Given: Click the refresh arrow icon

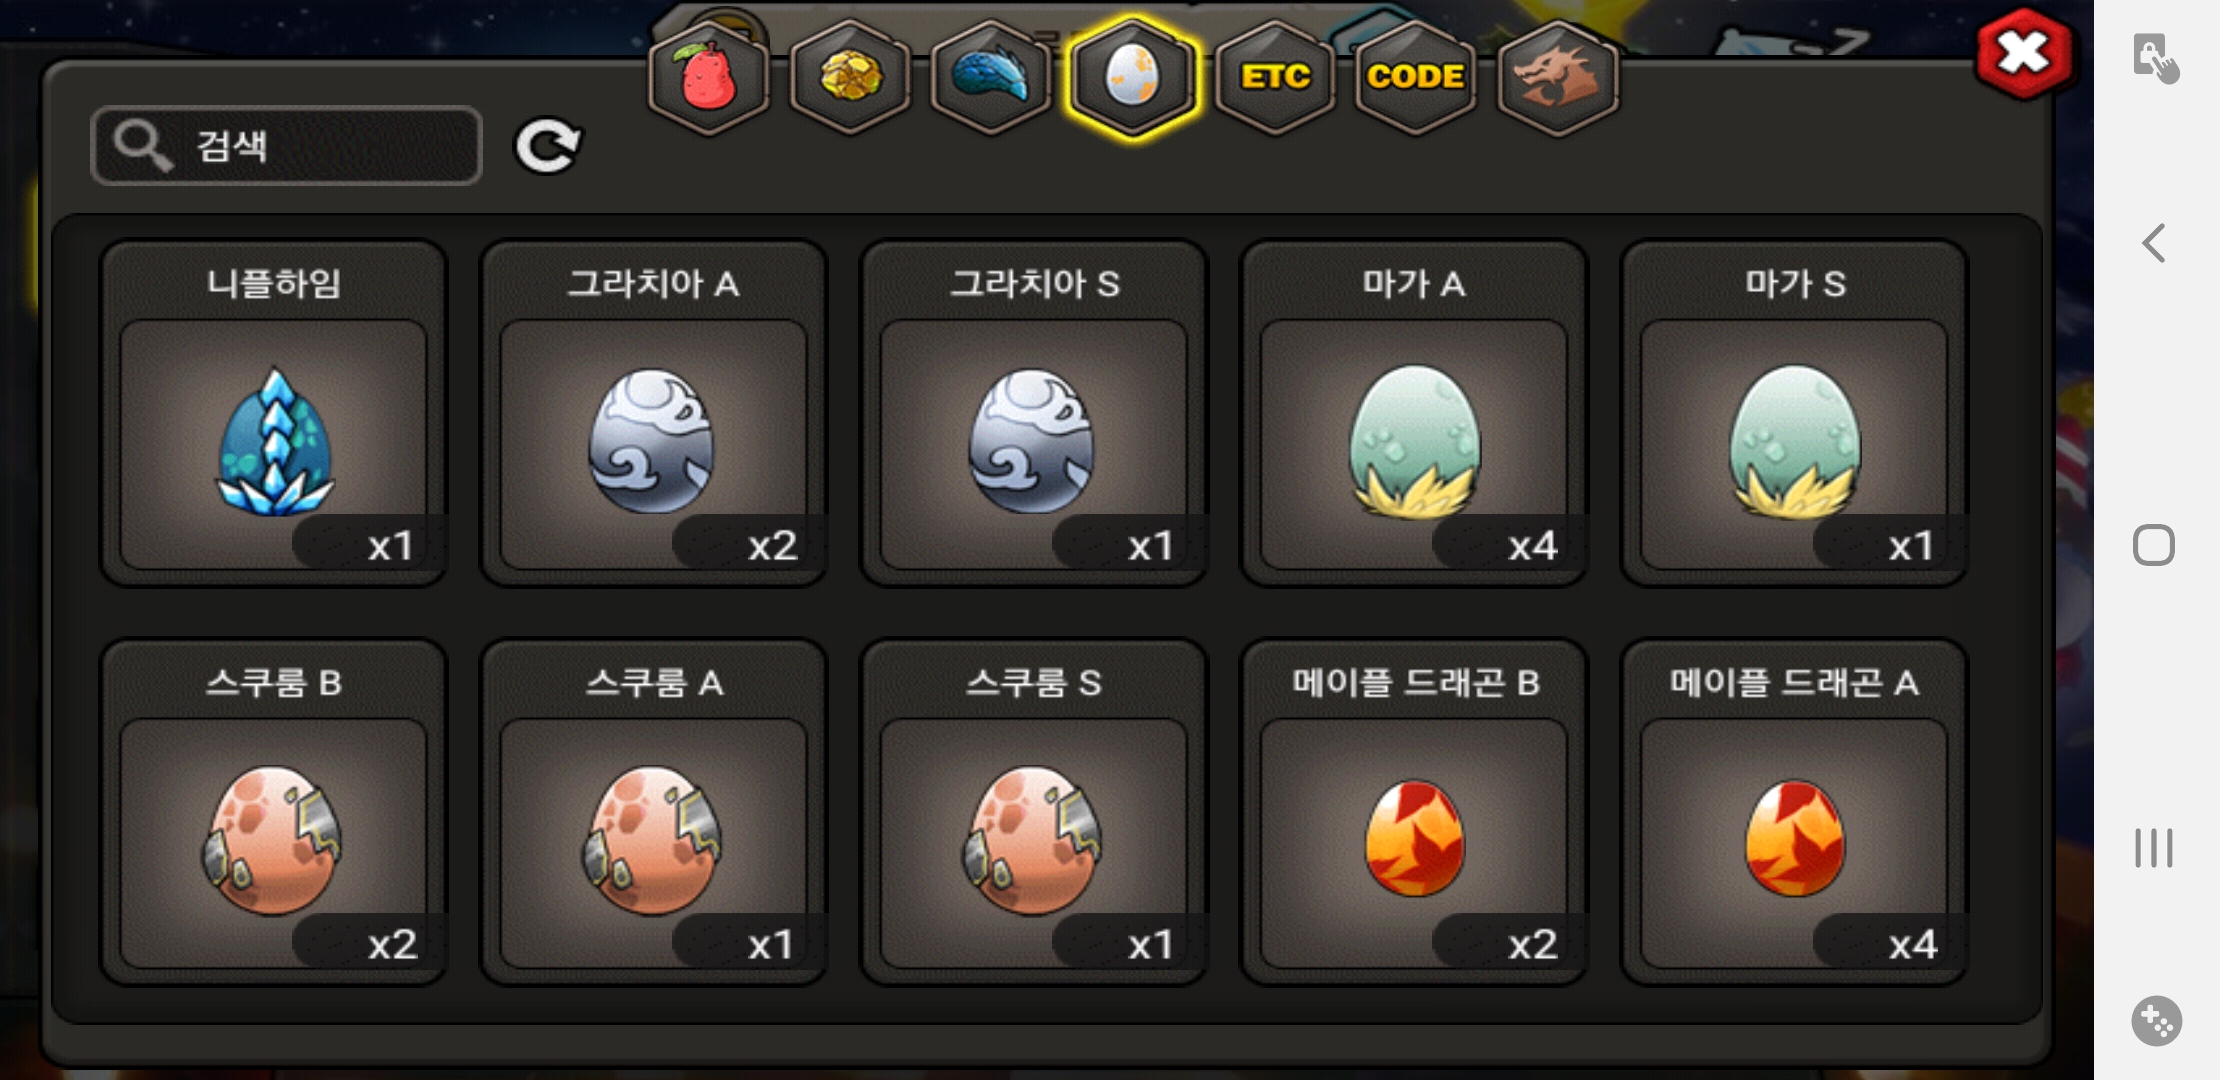Looking at the screenshot, I should tap(547, 146).
